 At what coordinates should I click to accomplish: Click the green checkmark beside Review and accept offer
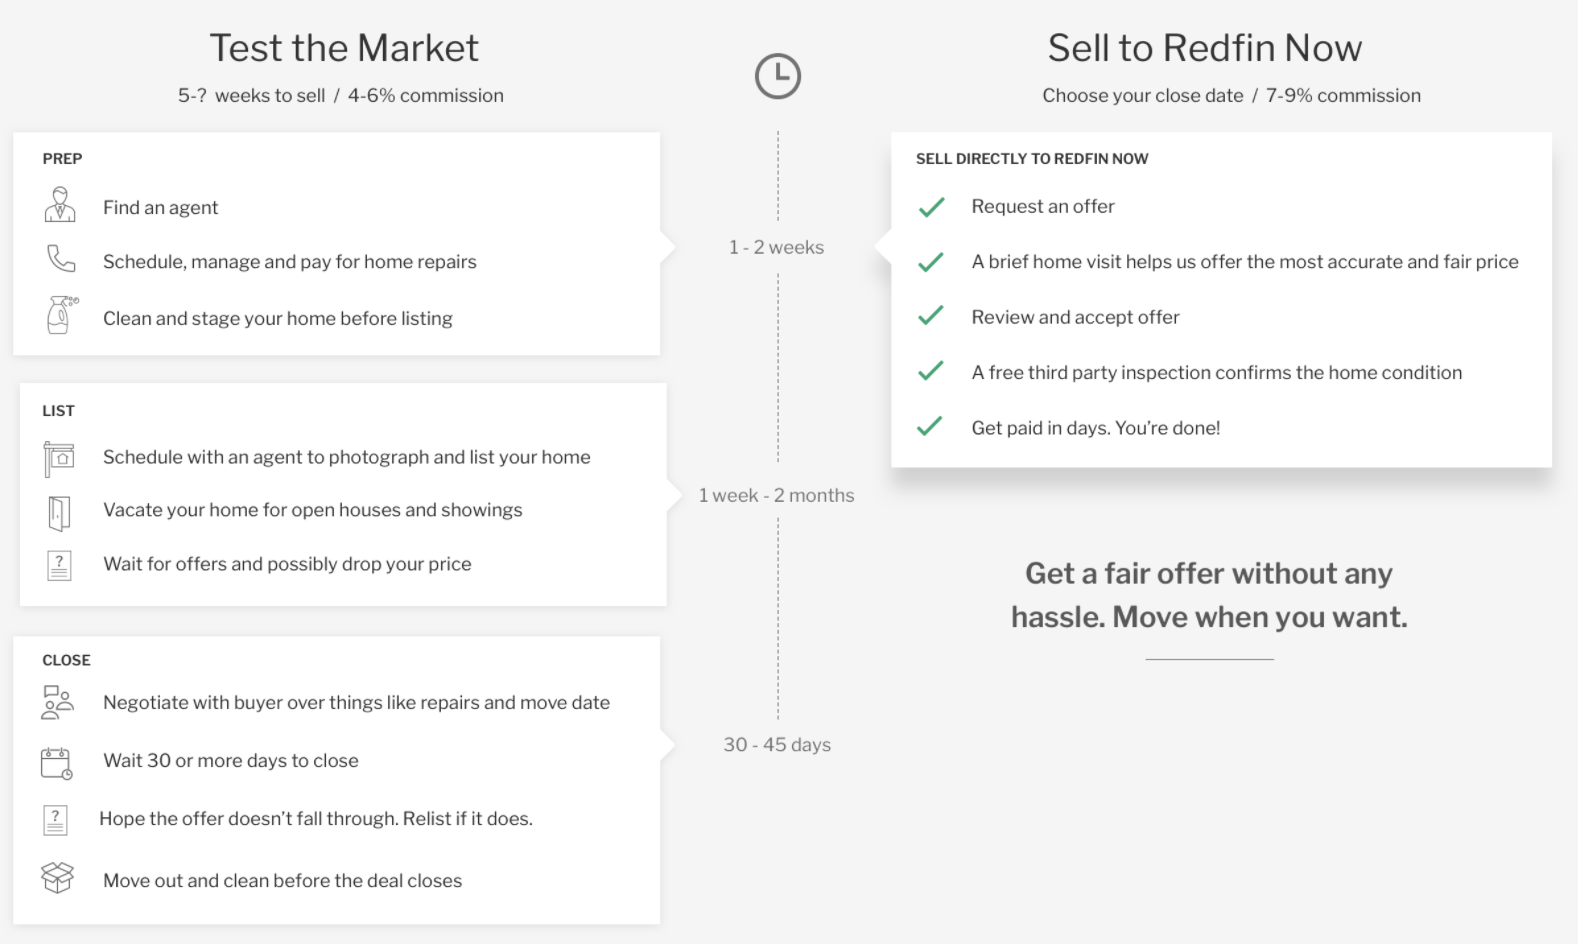tap(931, 316)
